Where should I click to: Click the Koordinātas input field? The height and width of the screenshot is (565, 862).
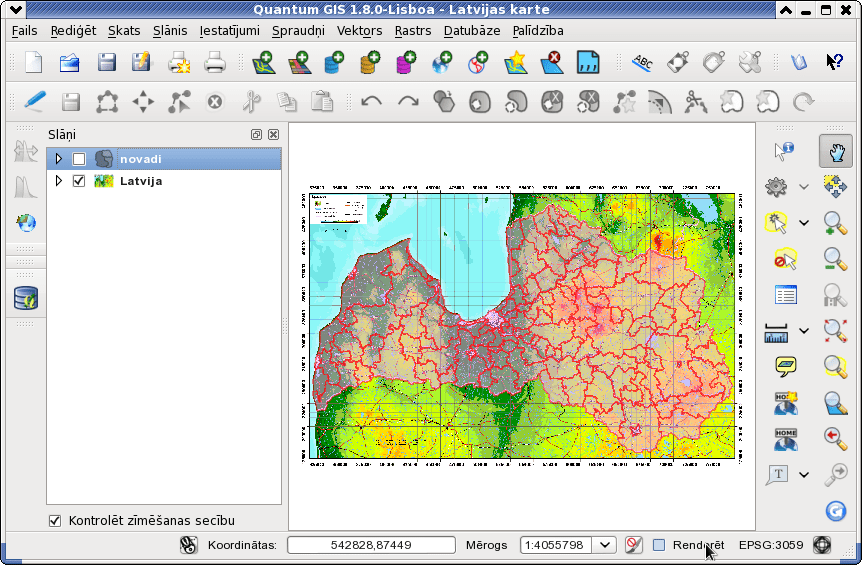point(371,545)
